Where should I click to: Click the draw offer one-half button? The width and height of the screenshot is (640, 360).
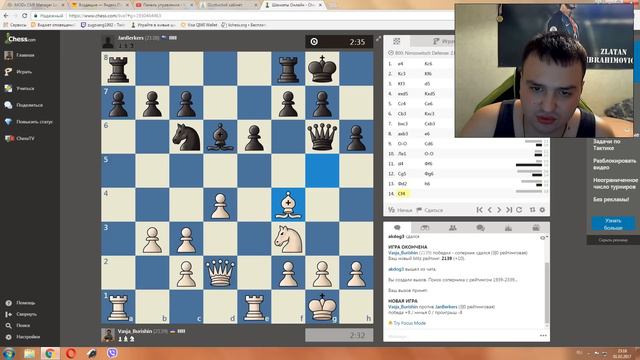[400, 210]
